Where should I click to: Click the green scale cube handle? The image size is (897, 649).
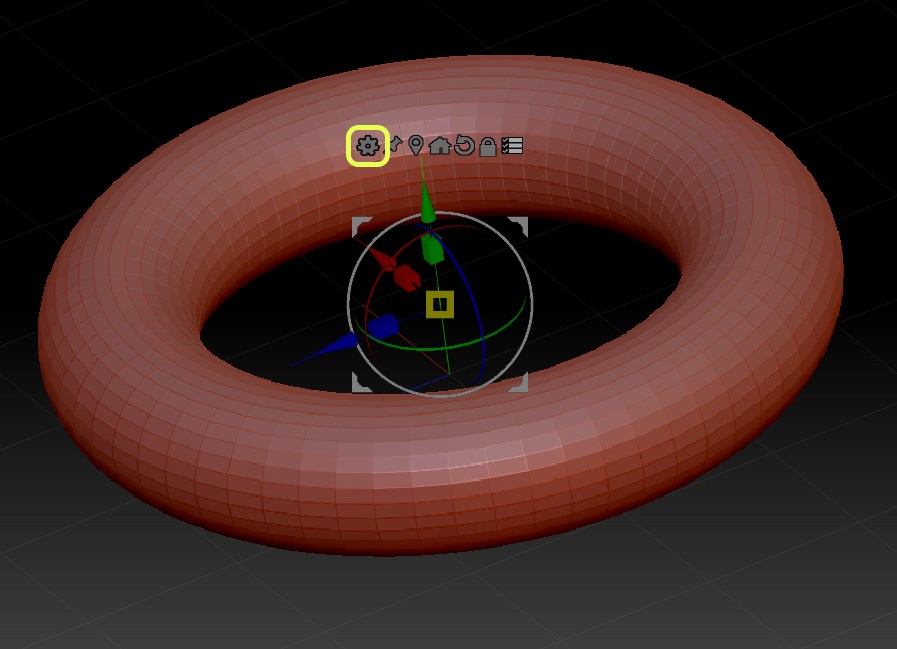coord(432,249)
